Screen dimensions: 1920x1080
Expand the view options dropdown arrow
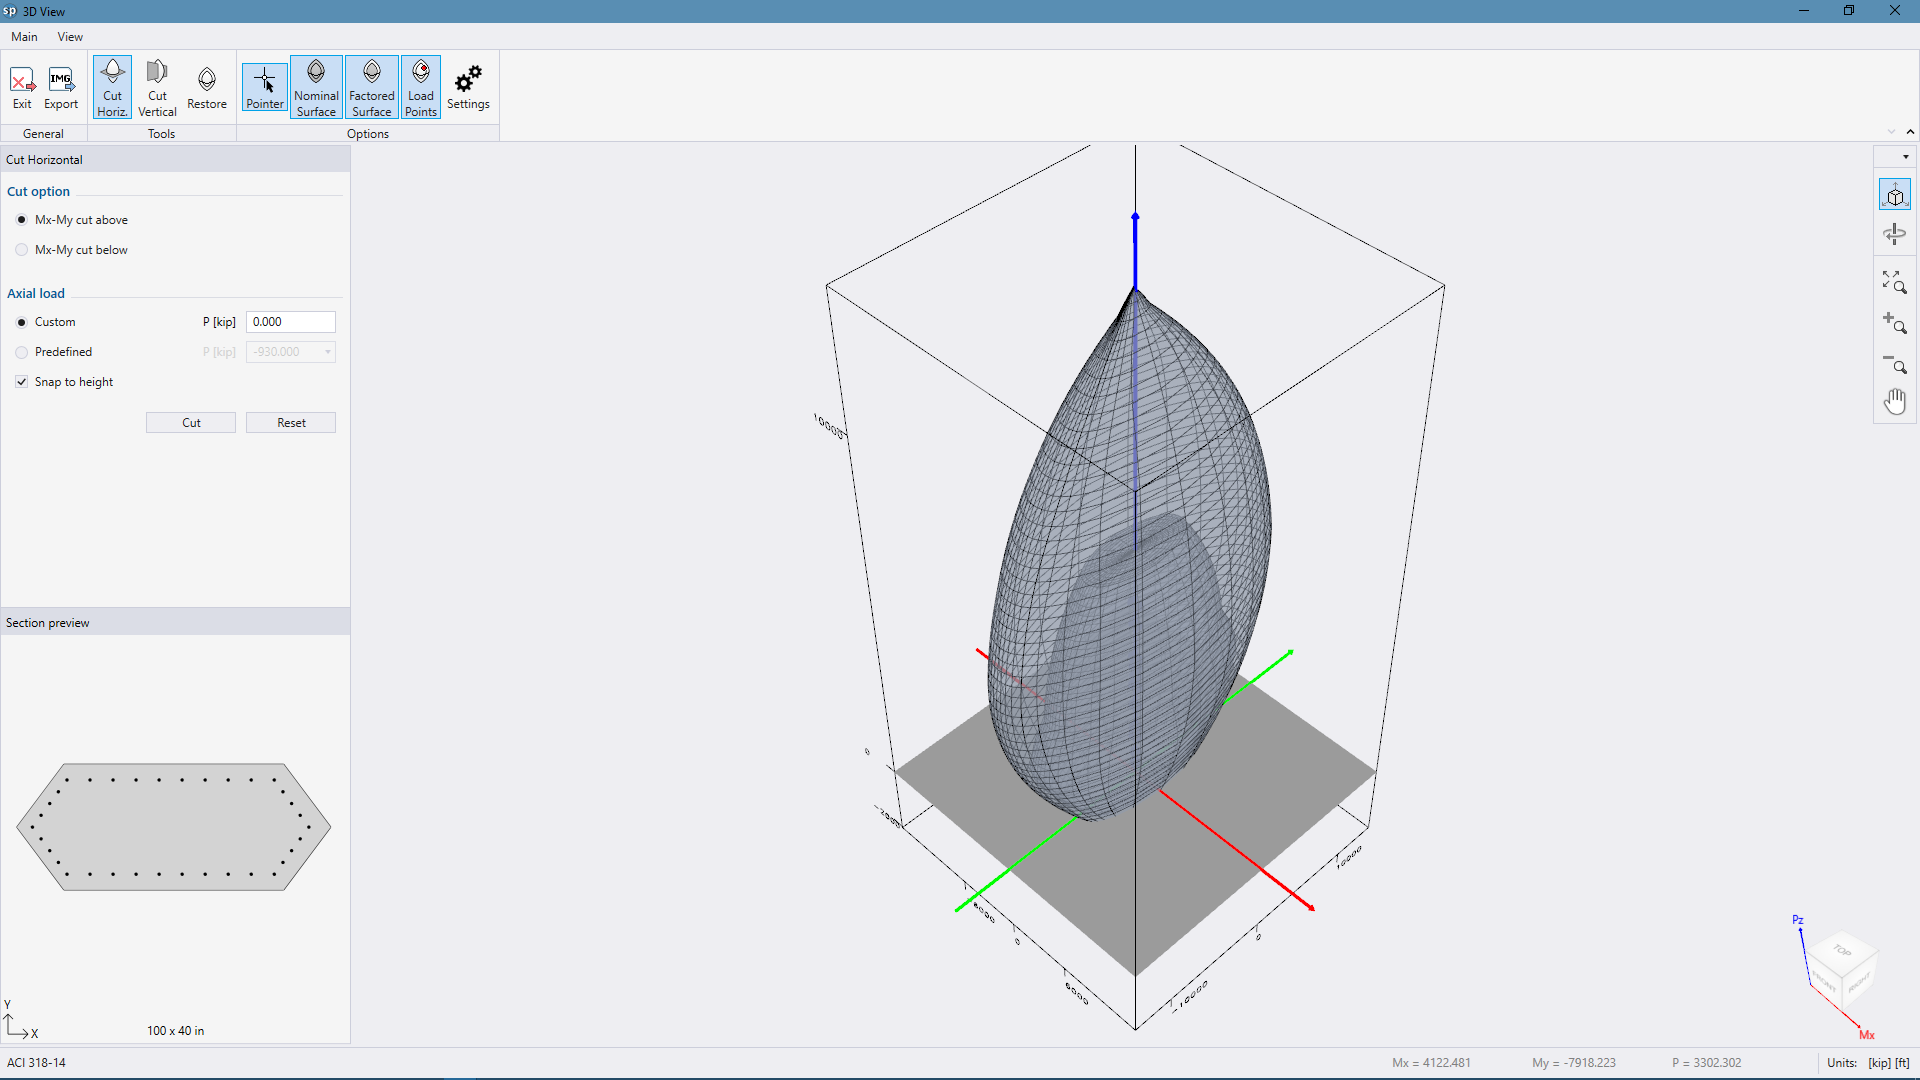coord(1906,157)
